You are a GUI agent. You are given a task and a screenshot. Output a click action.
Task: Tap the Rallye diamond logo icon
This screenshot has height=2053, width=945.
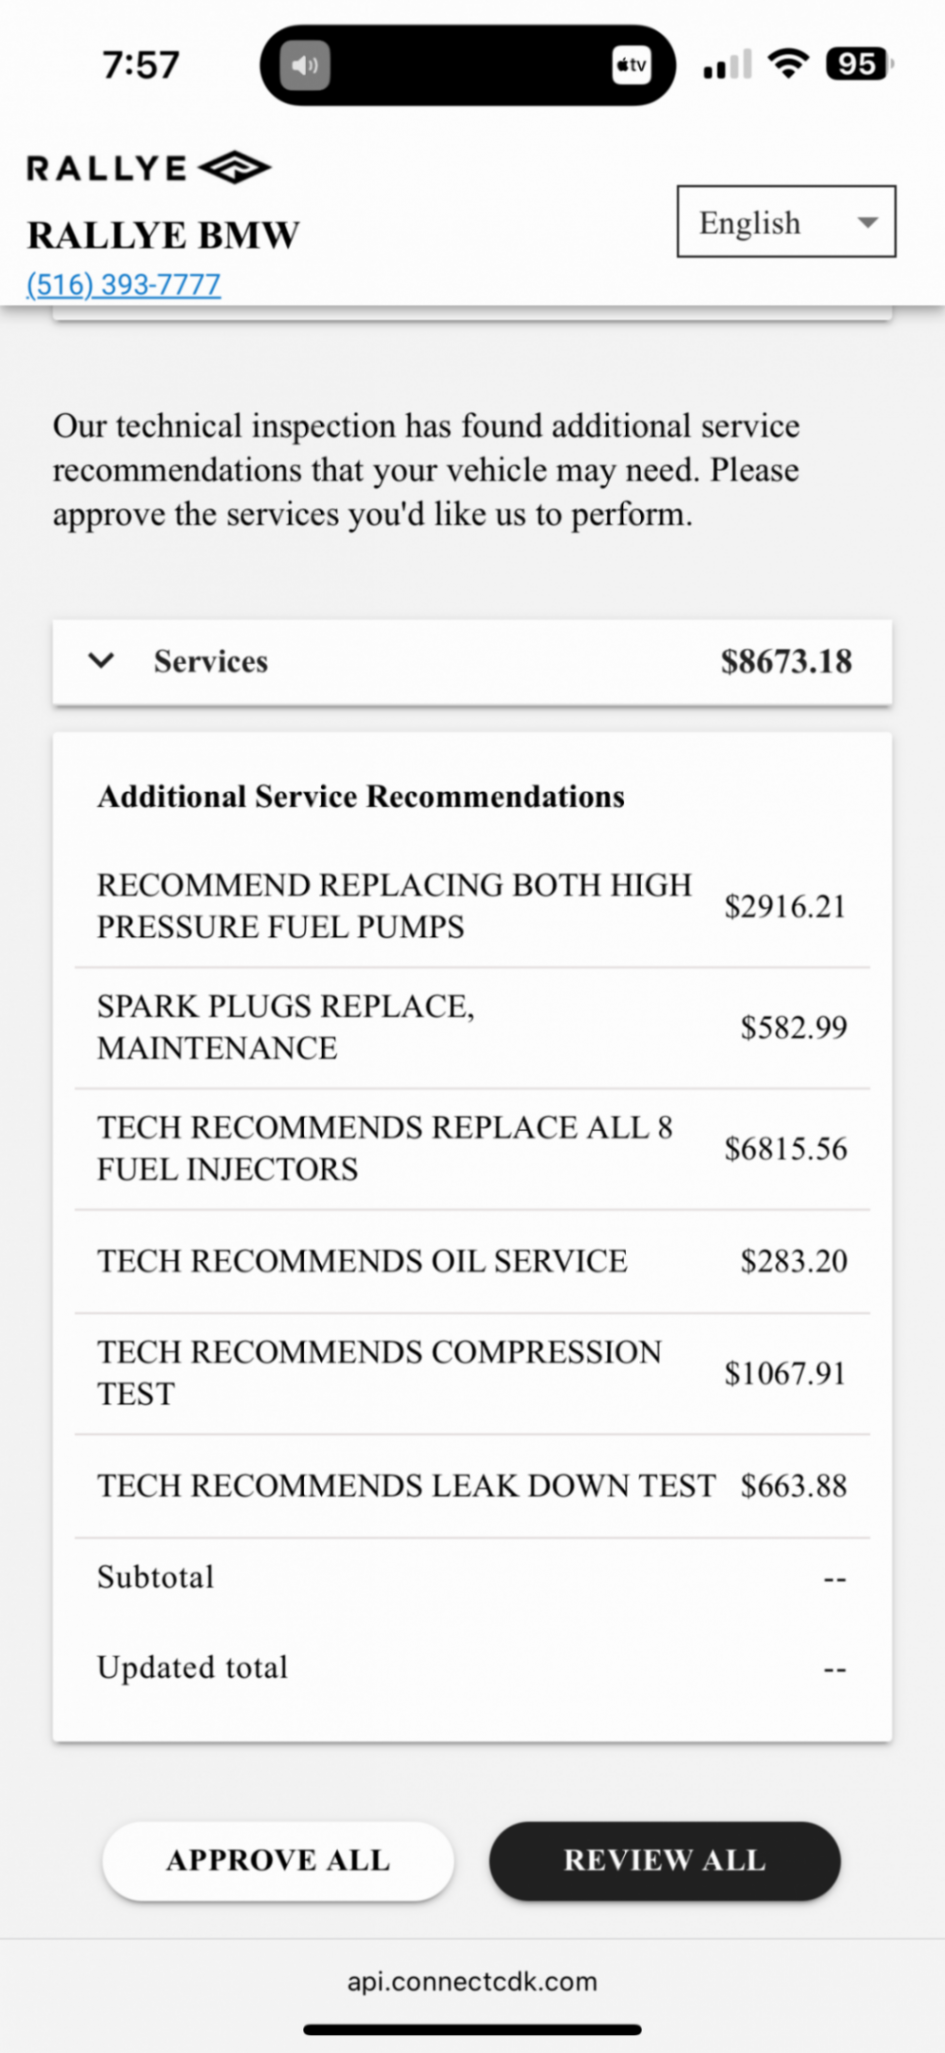pos(234,167)
